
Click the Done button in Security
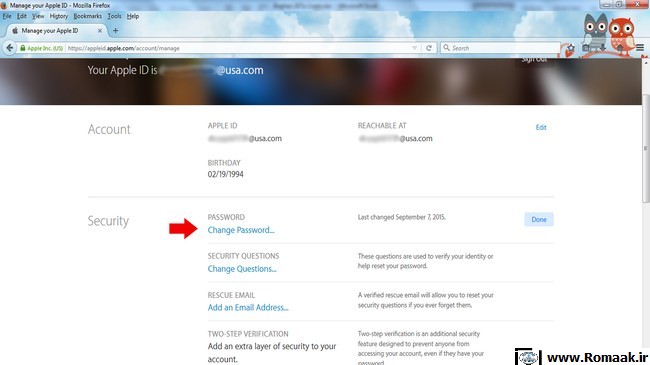pyautogui.click(x=539, y=219)
